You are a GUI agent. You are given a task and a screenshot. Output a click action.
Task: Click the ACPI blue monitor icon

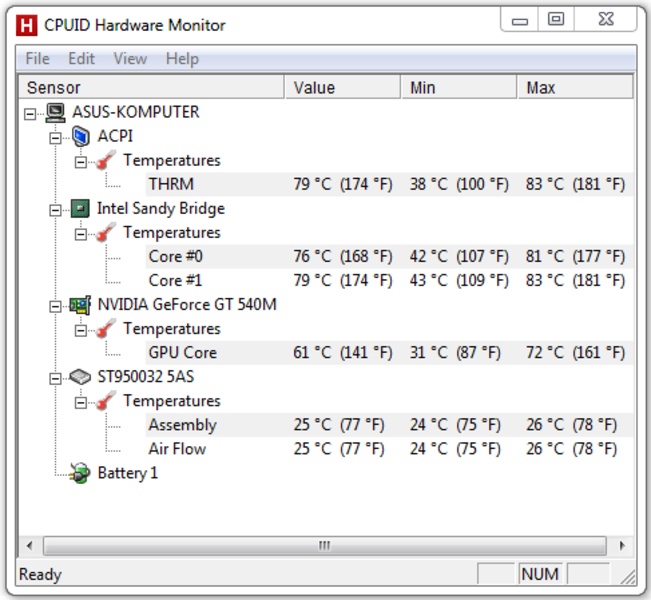coord(81,136)
